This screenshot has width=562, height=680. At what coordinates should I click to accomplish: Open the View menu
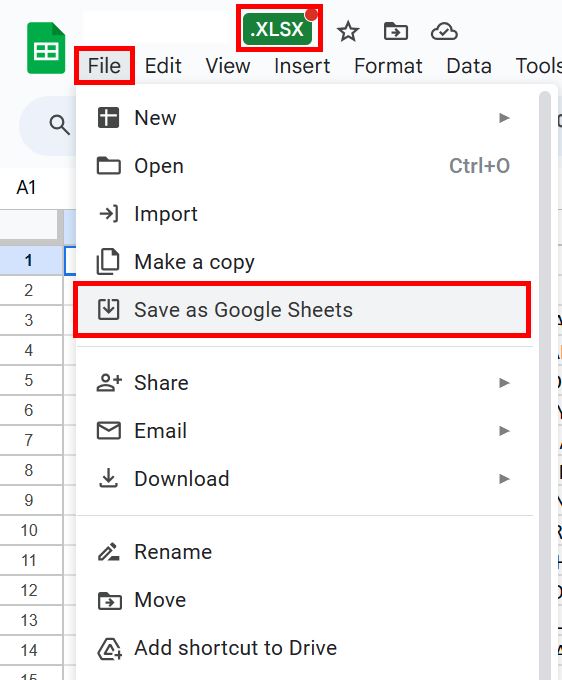coord(228,66)
